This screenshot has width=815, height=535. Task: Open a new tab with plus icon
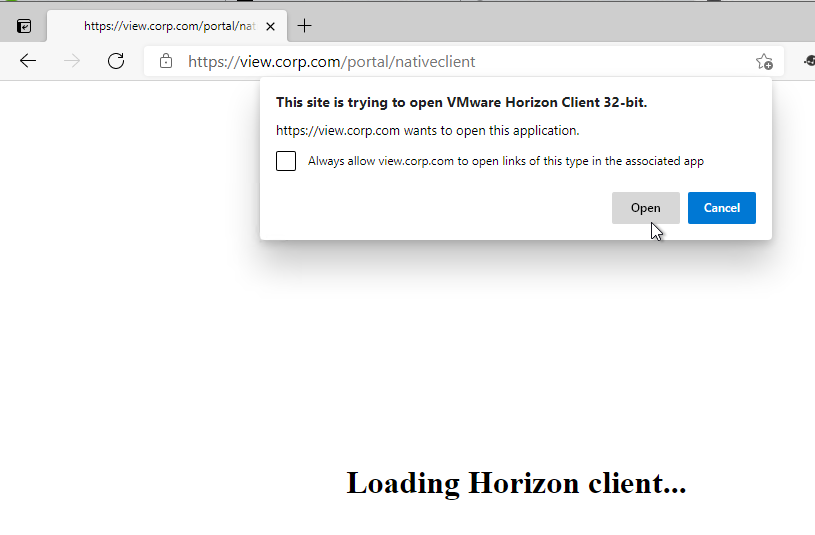pos(305,25)
